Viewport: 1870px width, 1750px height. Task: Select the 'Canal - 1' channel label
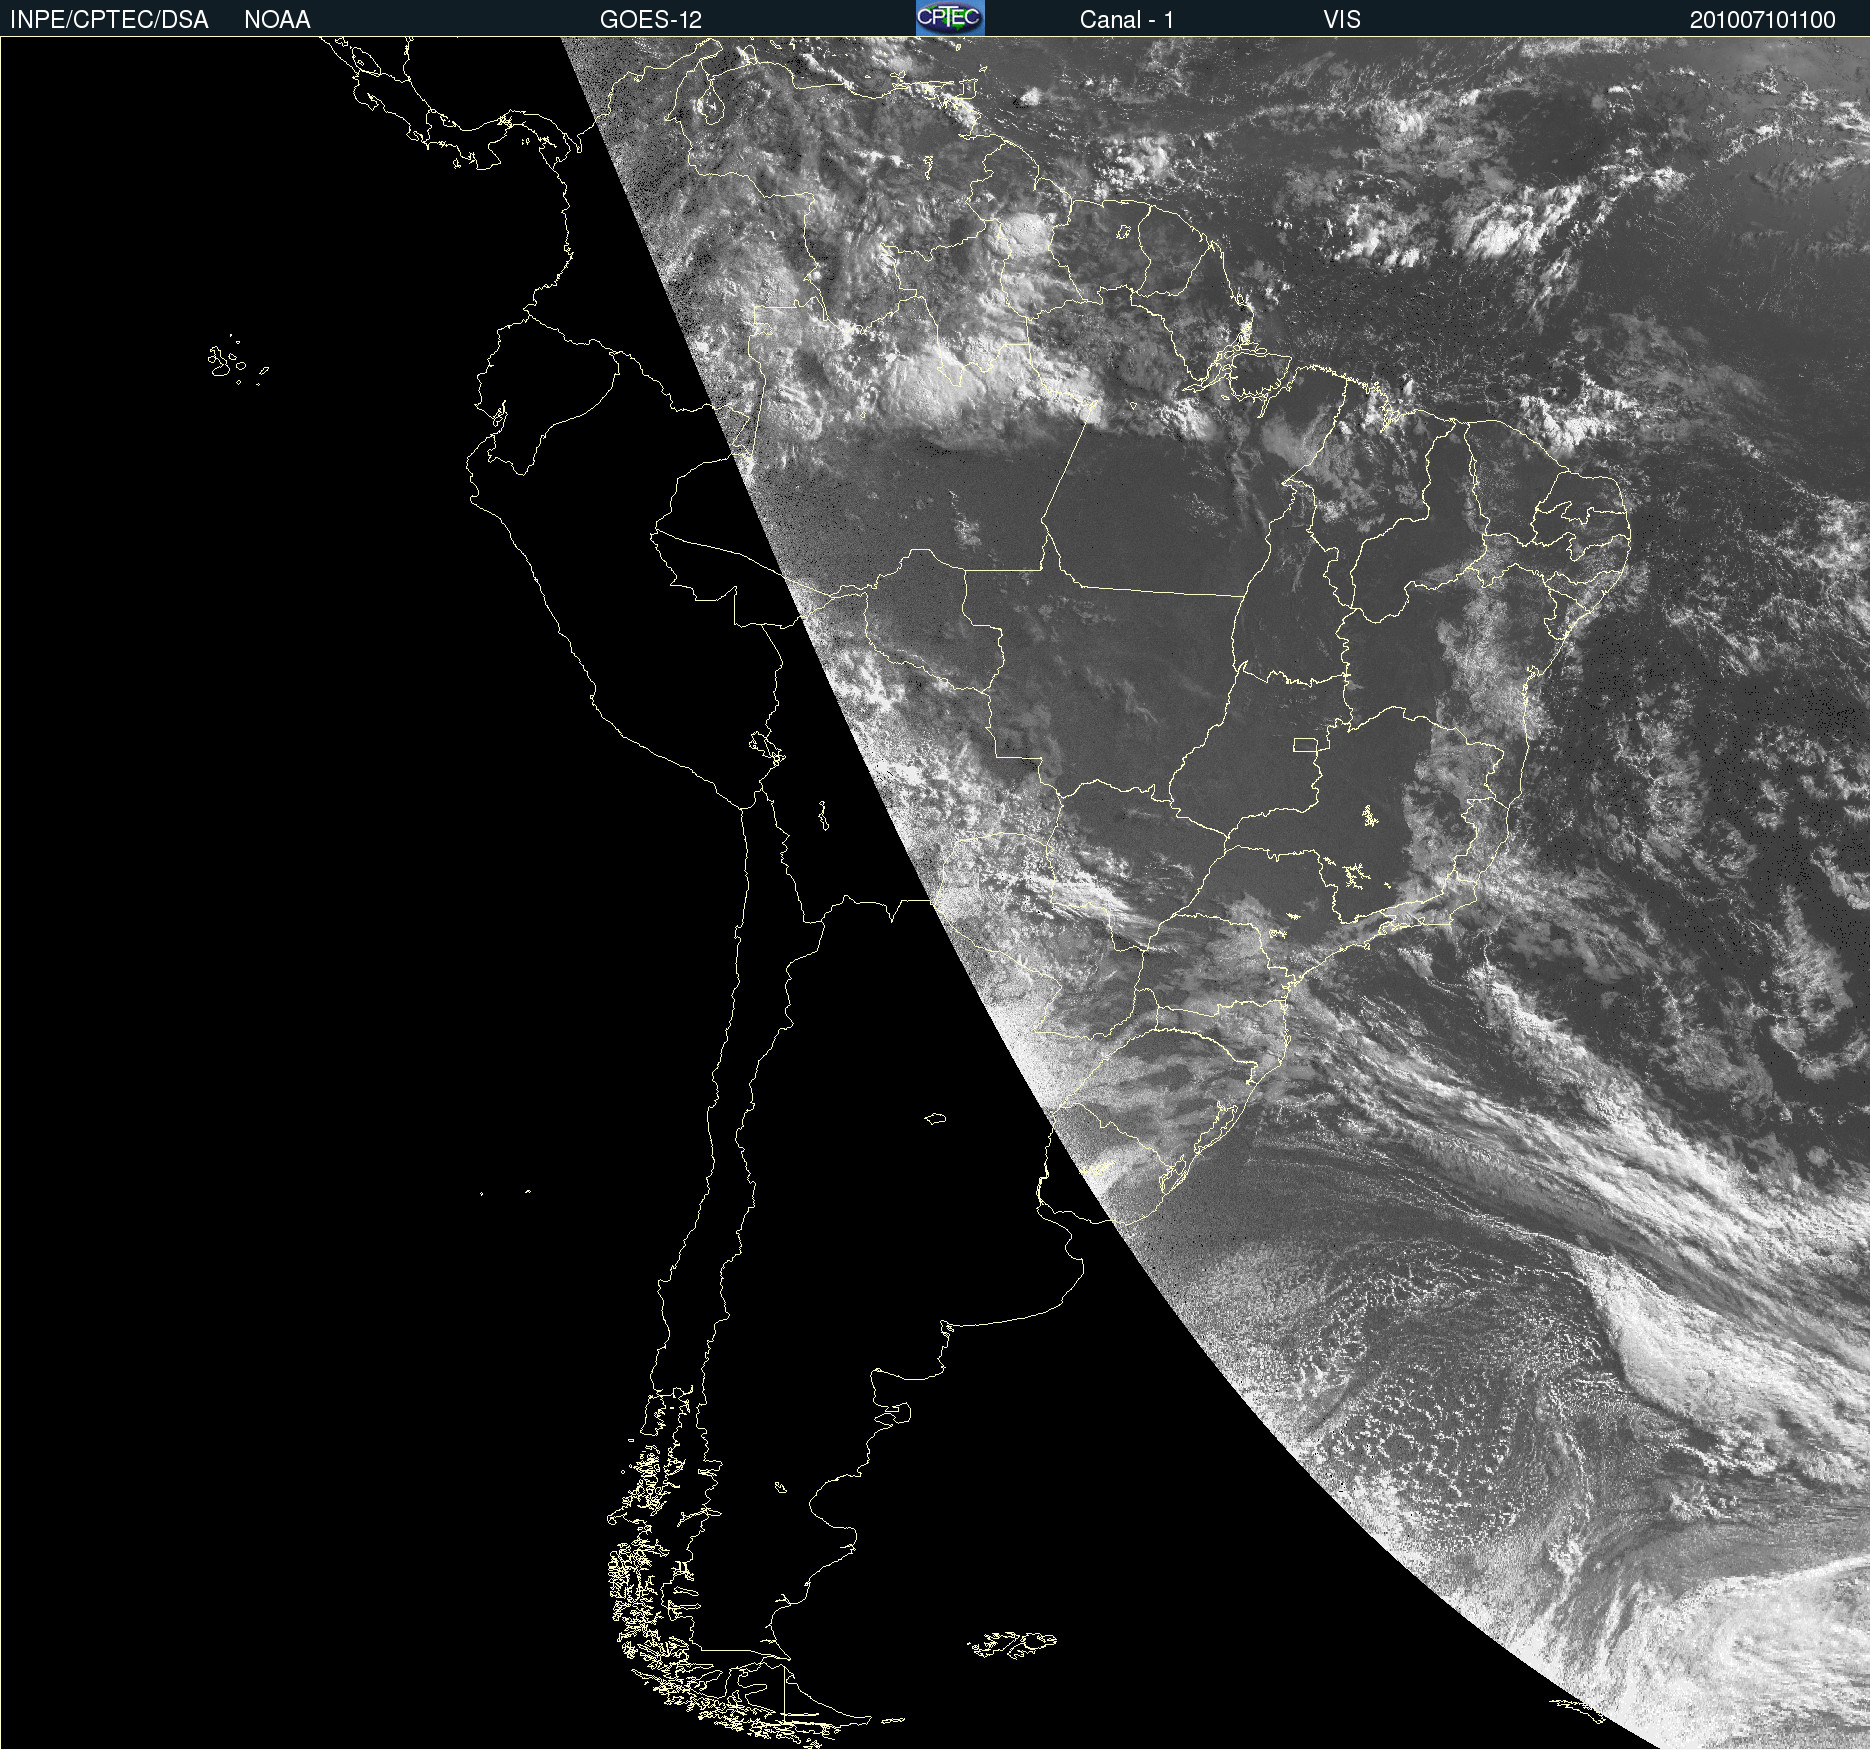point(1127,20)
